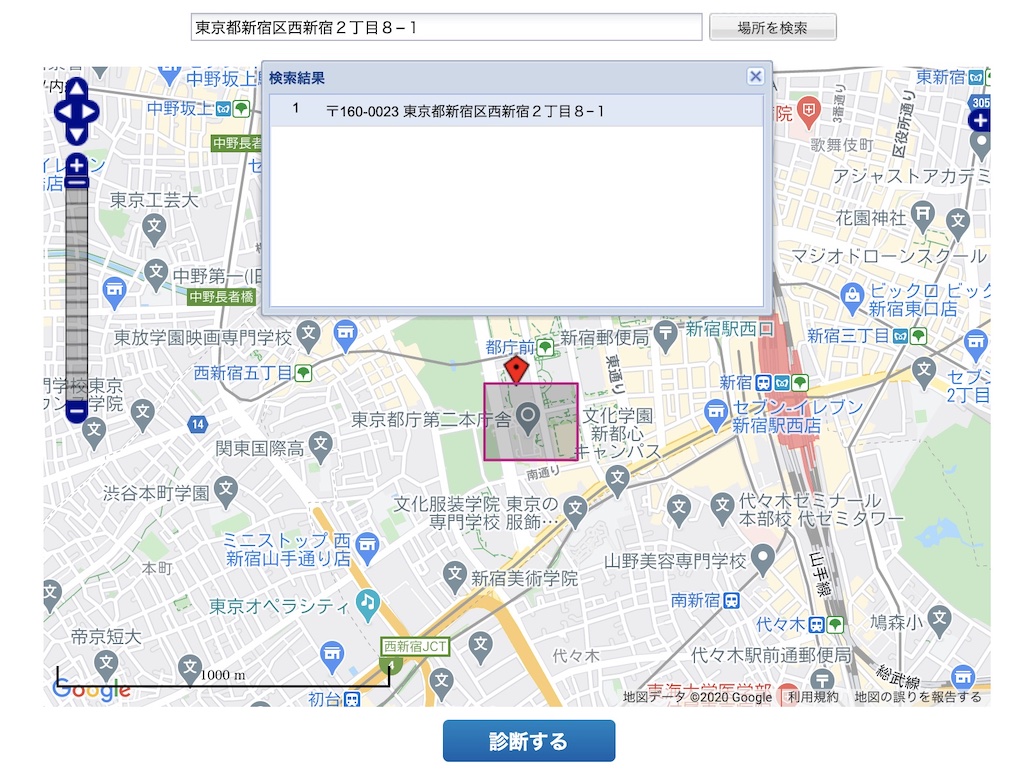Click the 新宿郵便局 post office icon
Screen dimensions: 1024x776
point(665,335)
